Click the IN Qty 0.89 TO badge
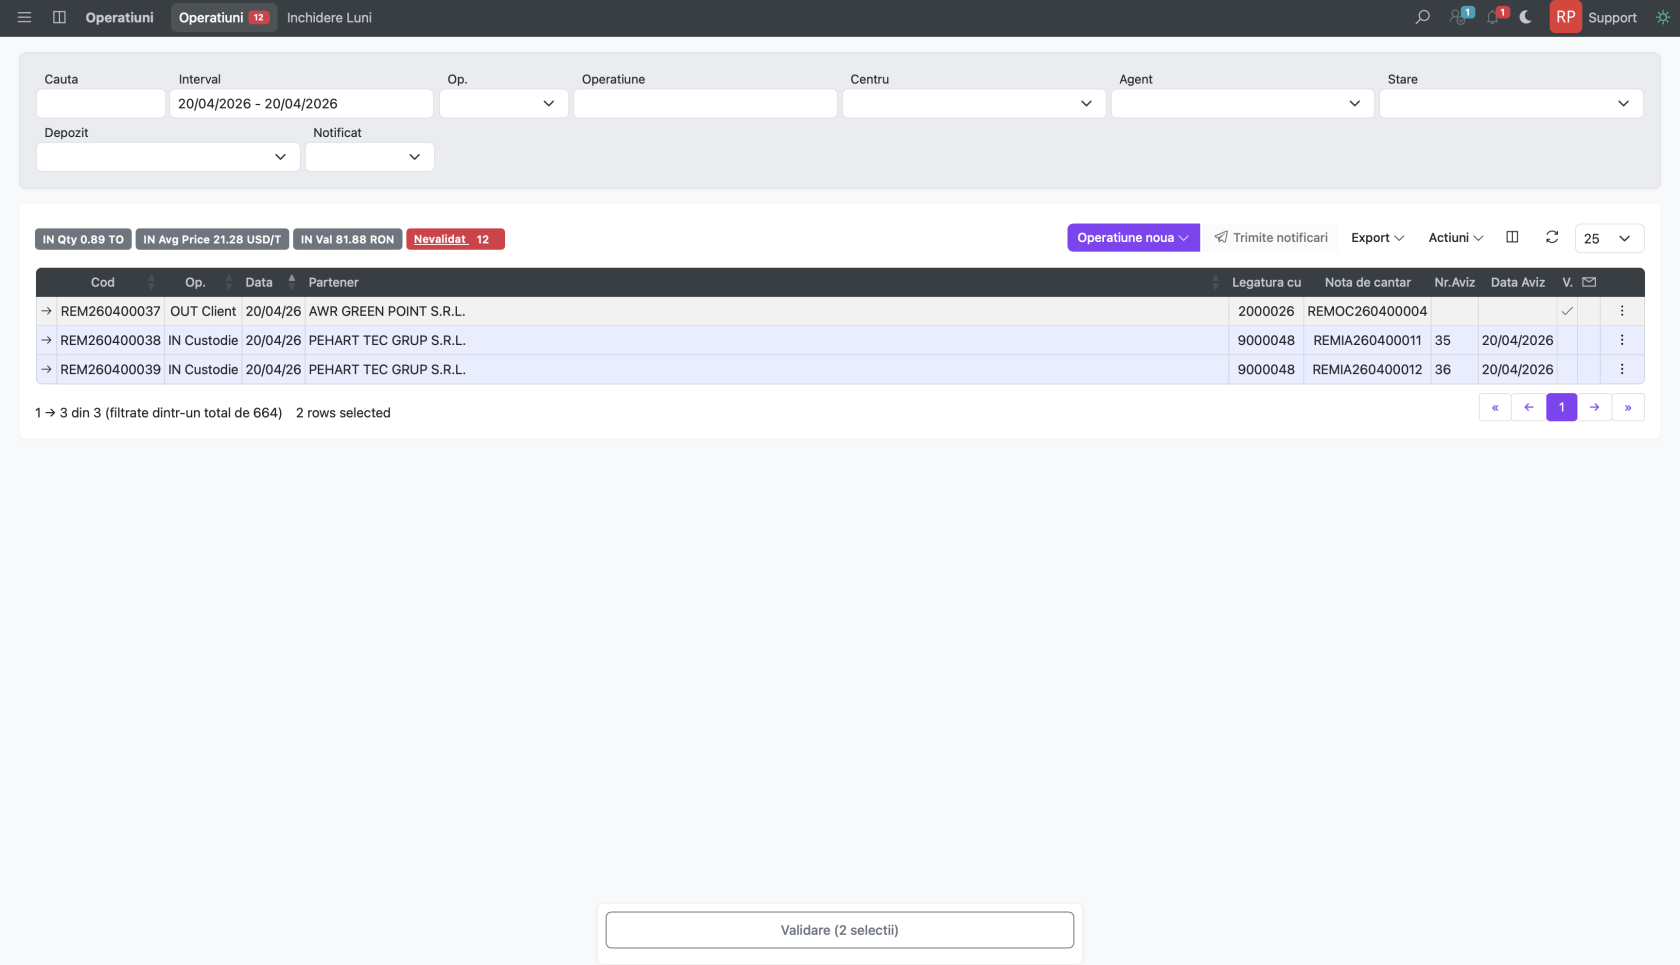 click(x=83, y=239)
